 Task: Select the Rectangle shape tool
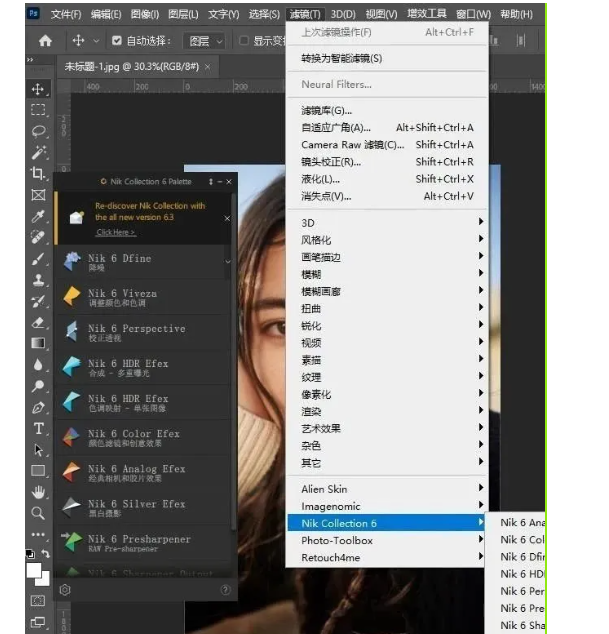point(38,471)
